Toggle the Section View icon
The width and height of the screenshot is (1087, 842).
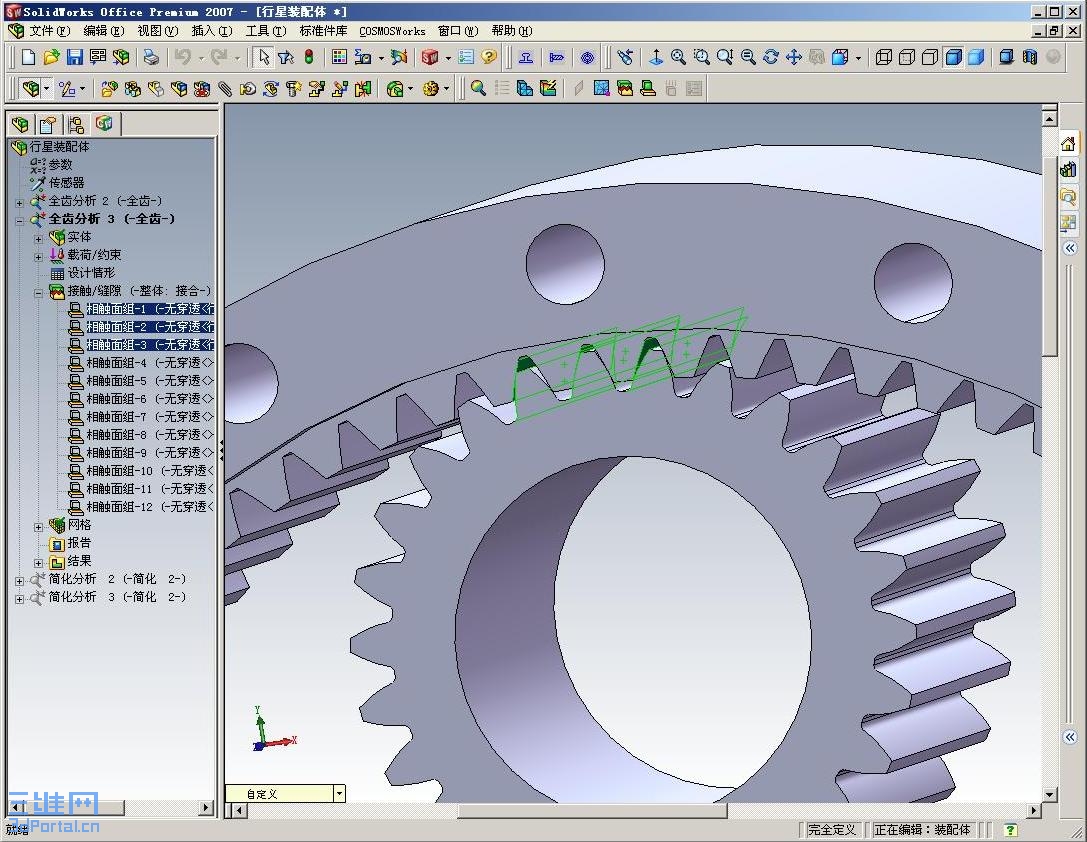(x=1030, y=57)
